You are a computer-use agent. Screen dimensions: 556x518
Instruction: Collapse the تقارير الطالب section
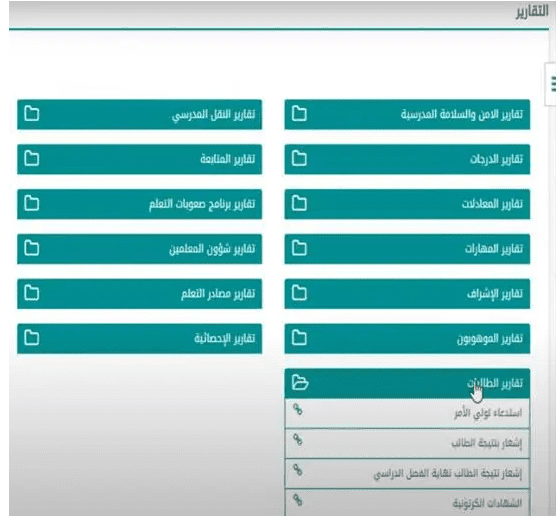(407, 383)
